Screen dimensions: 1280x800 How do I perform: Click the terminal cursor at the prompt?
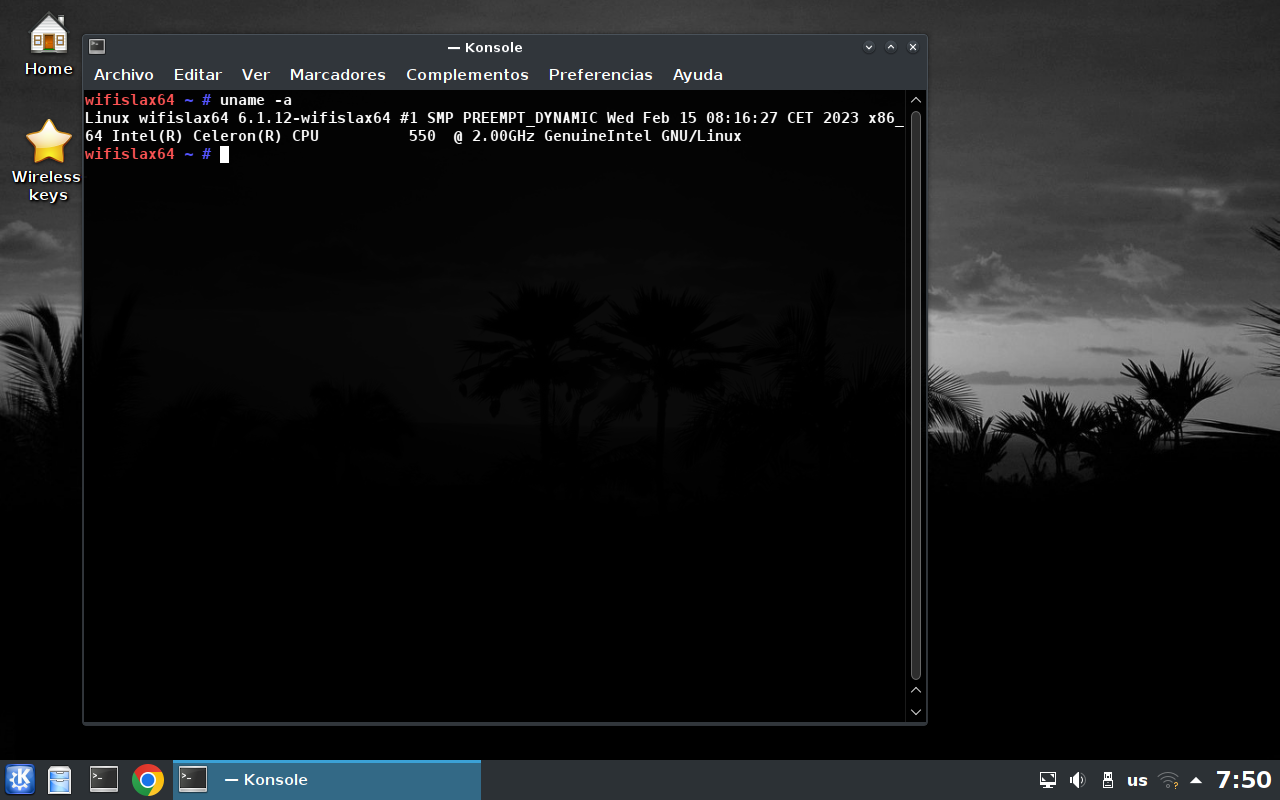point(225,154)
